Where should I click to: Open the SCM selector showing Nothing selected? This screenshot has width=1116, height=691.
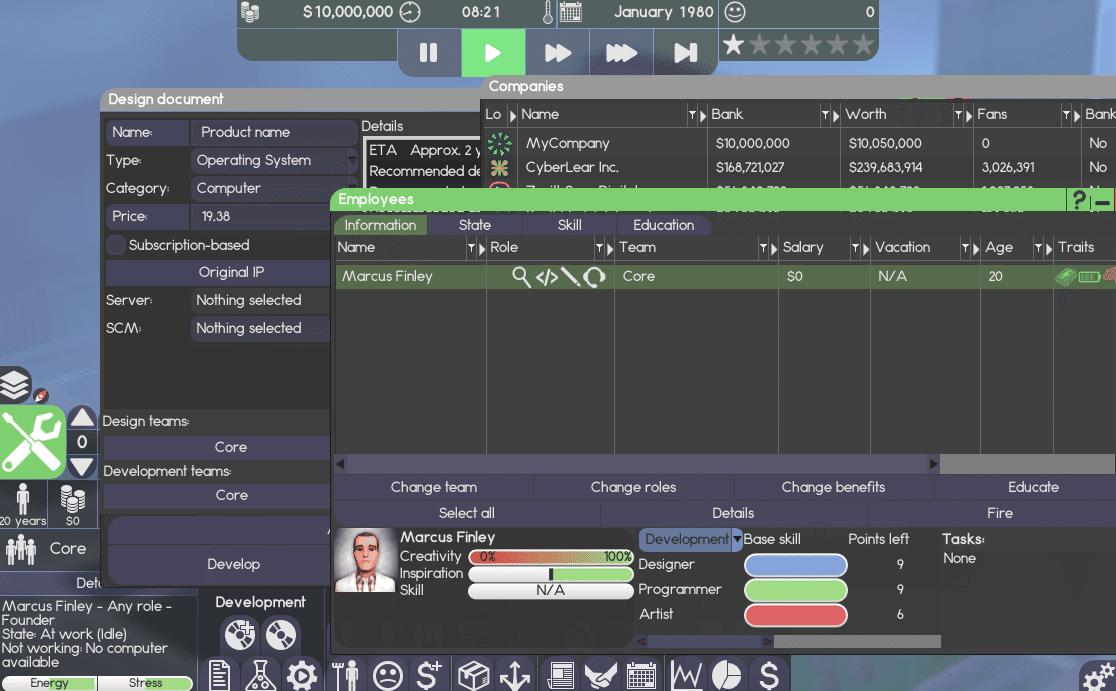click(x=260, y=328)
